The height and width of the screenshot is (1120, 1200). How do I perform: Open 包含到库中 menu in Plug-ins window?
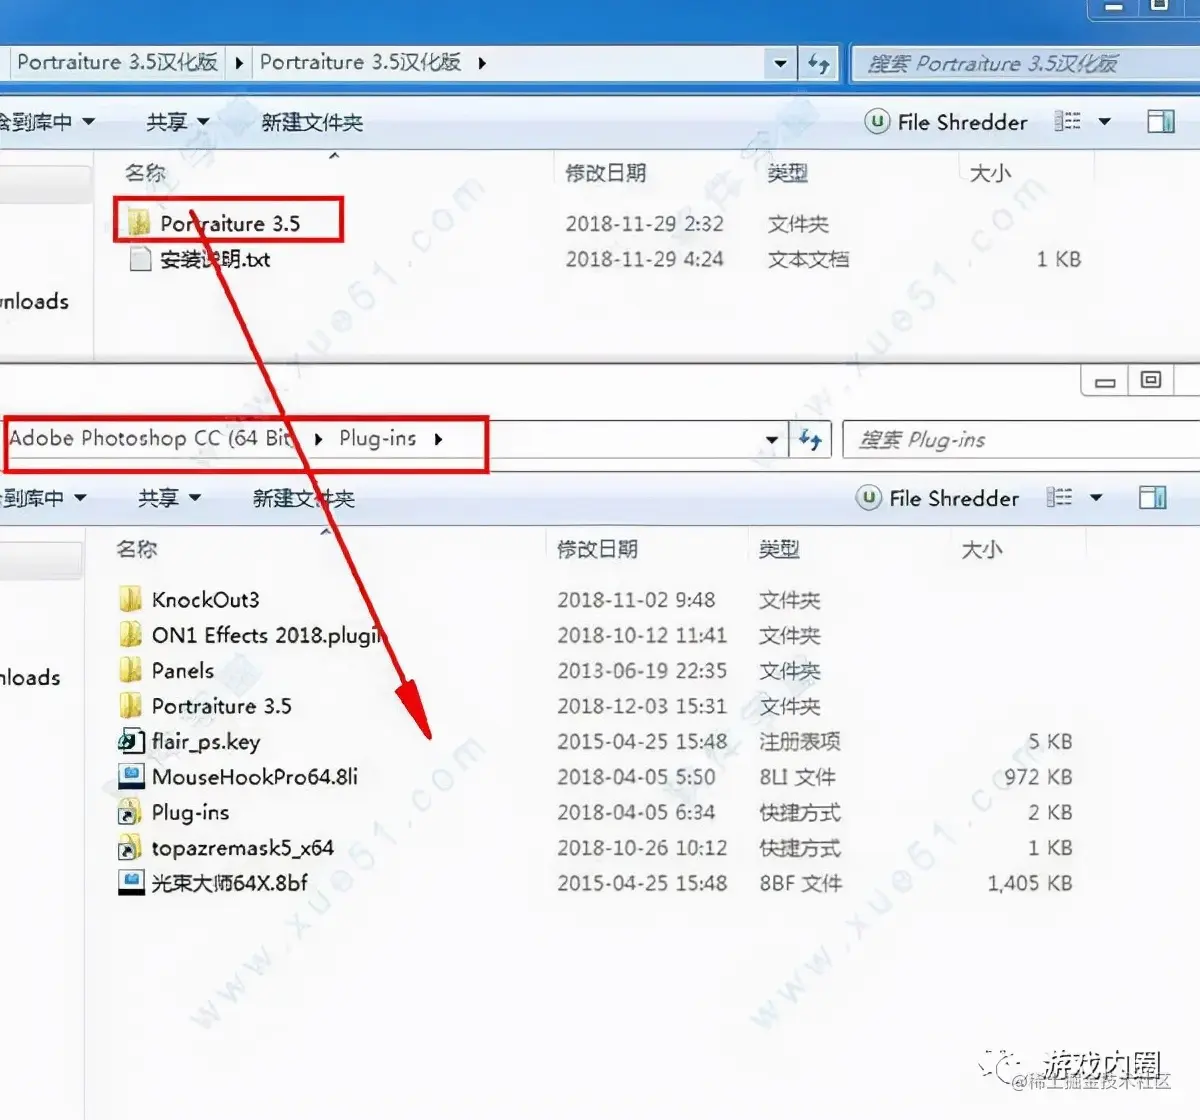(x=42, y=498)
